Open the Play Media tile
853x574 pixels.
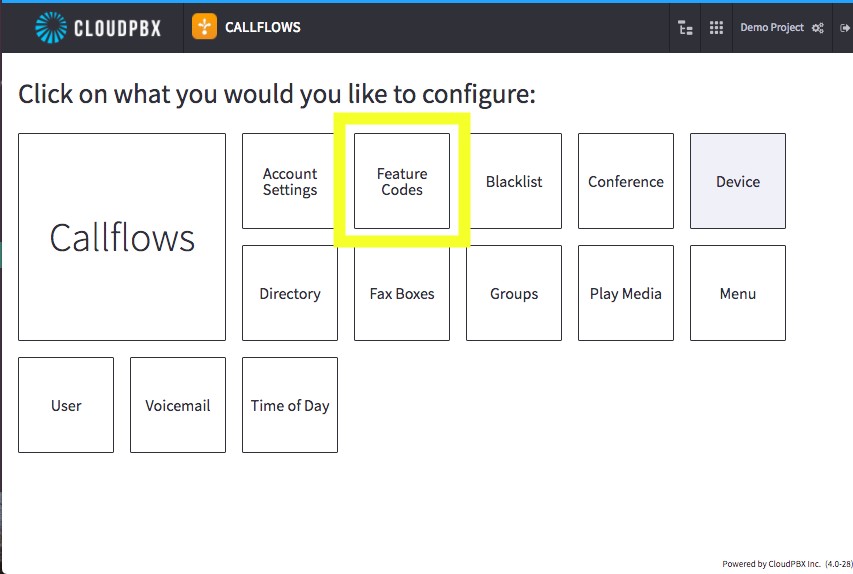[626, 293]
